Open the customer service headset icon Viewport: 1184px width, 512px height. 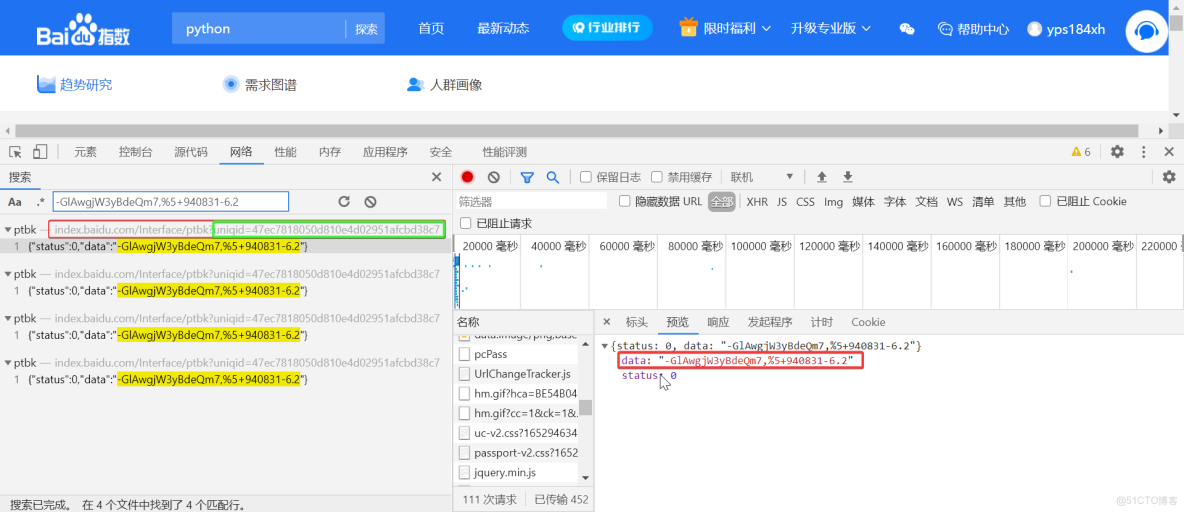(1147, 30)
